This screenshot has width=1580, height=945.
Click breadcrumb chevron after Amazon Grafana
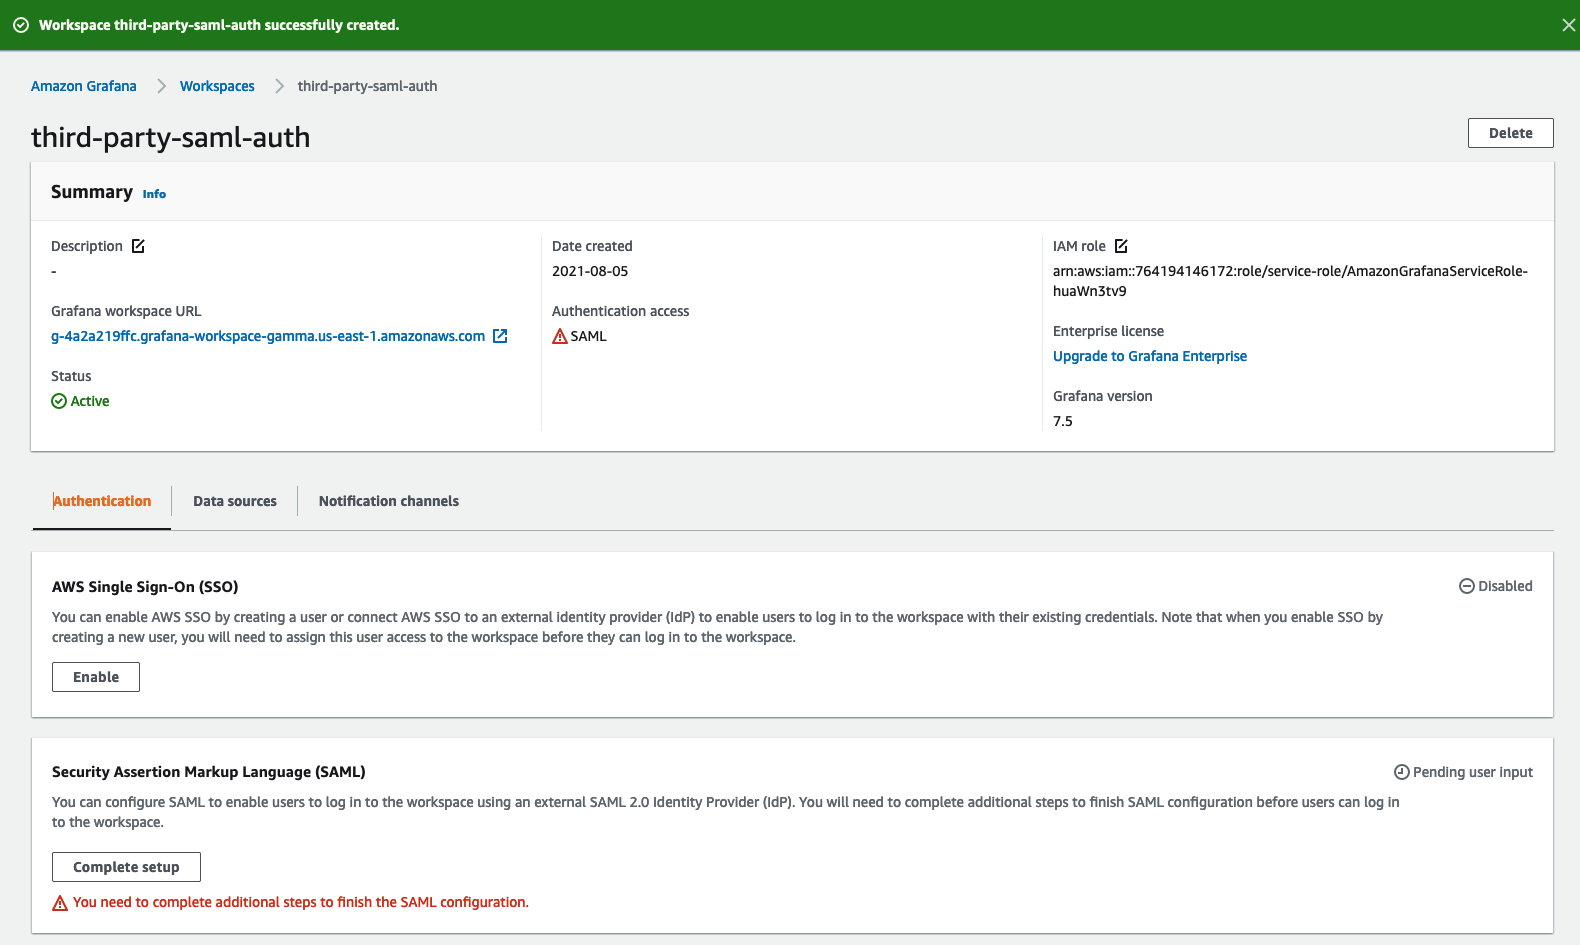point(161,86)
